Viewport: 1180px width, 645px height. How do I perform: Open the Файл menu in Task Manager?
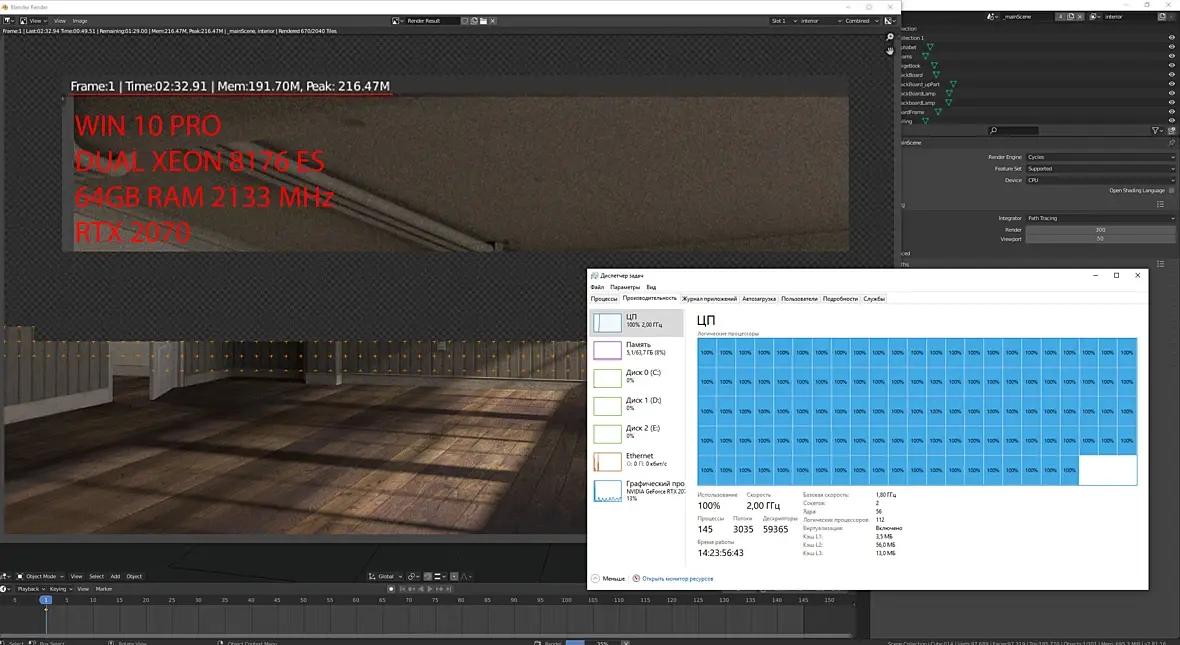[x=598, y=288]
